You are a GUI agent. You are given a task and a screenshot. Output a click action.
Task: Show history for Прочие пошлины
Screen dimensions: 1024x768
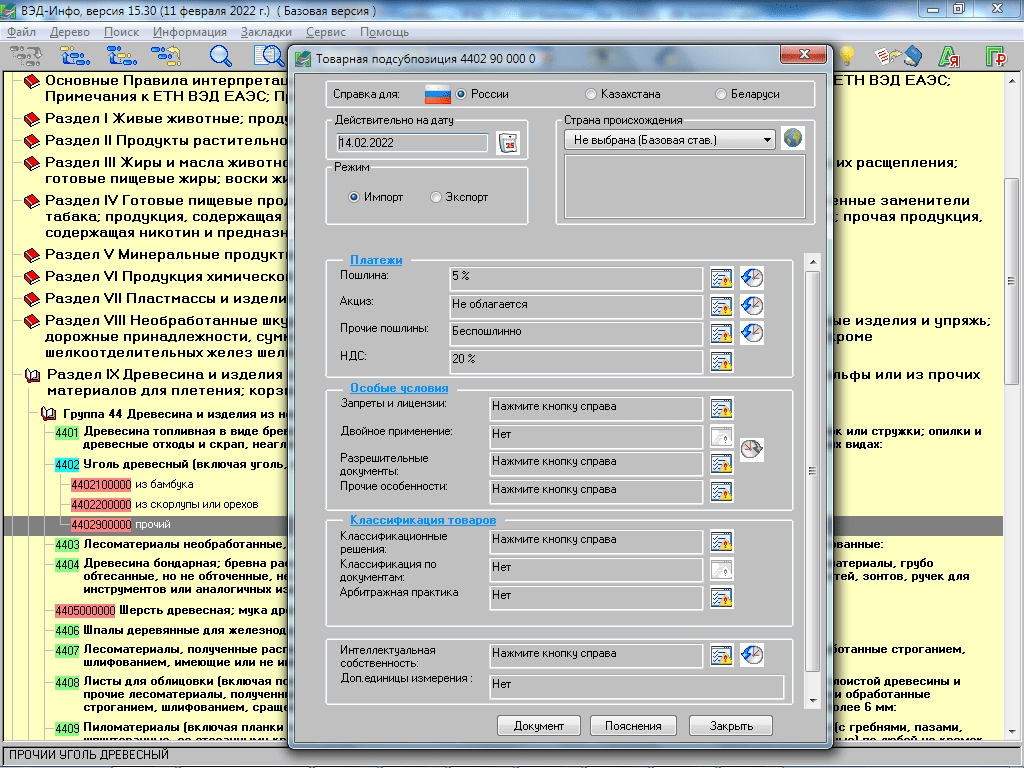752,333
